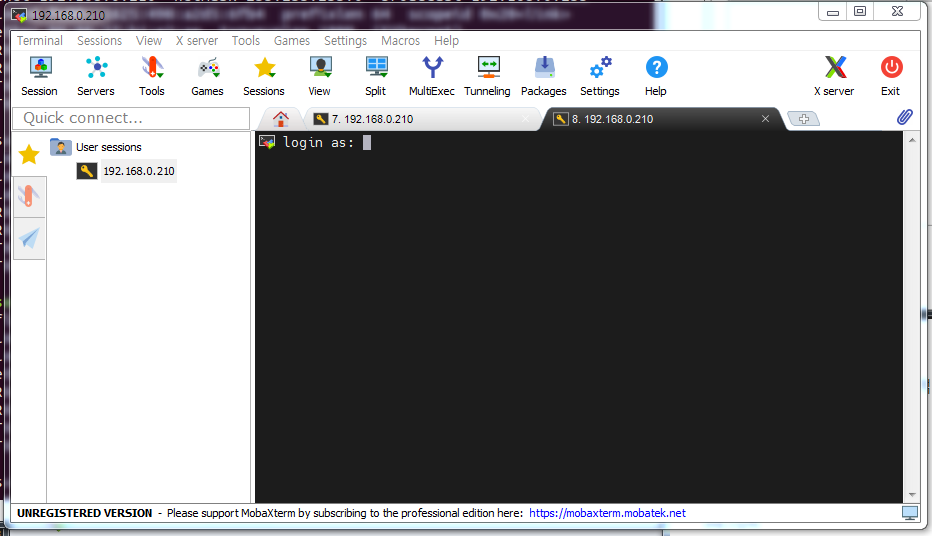Select the 192.168.0.210 saved session
The height and width of the screenshot is (536, 932).
(139, 171)
